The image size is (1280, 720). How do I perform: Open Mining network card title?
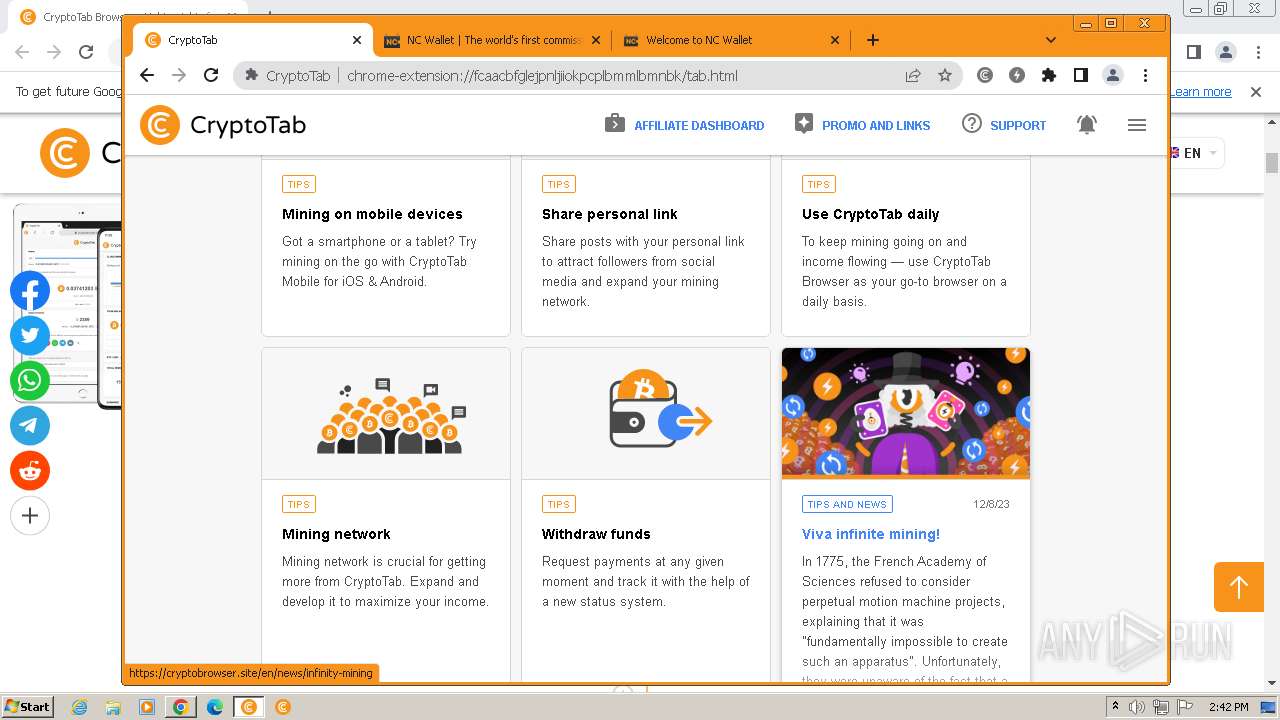coord(336,534)
